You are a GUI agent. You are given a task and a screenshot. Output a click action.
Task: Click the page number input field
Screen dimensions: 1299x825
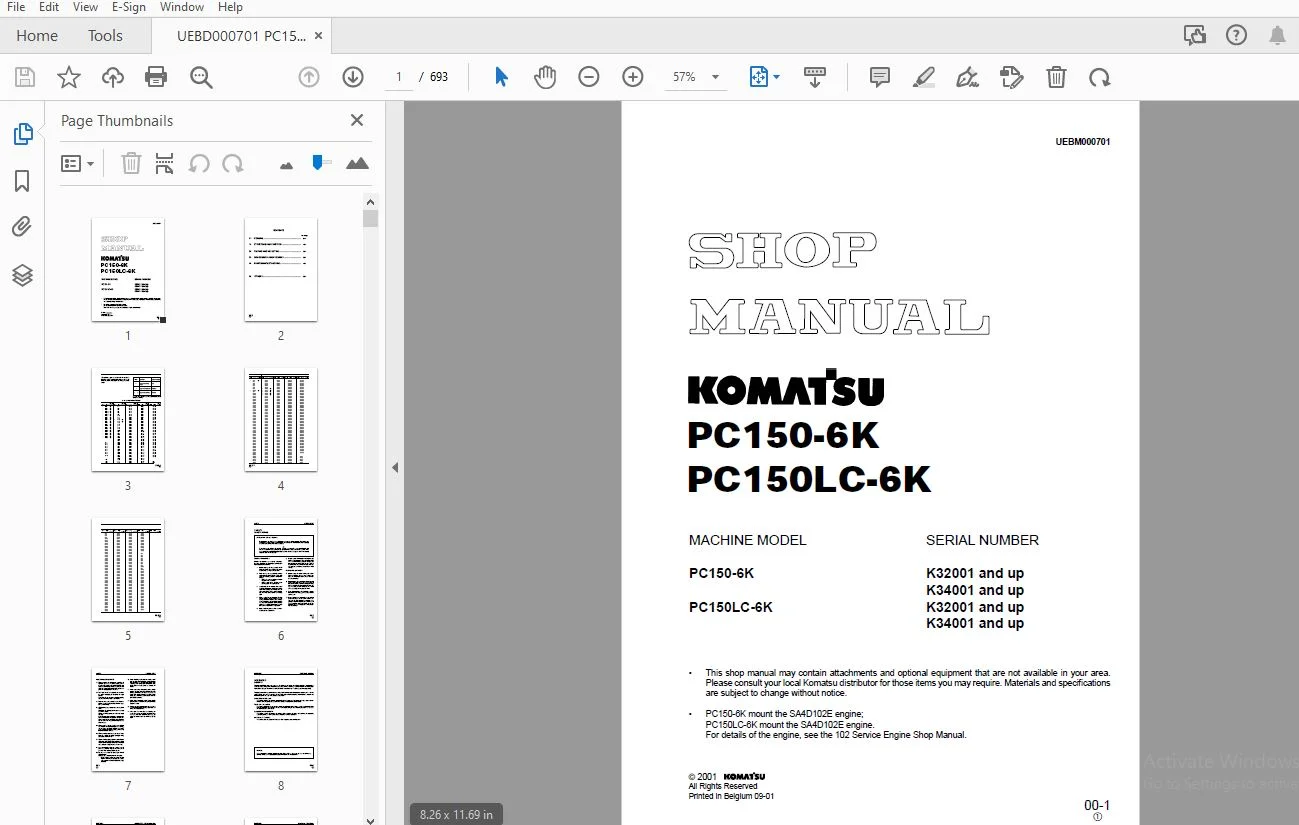(x=399, y=77)
